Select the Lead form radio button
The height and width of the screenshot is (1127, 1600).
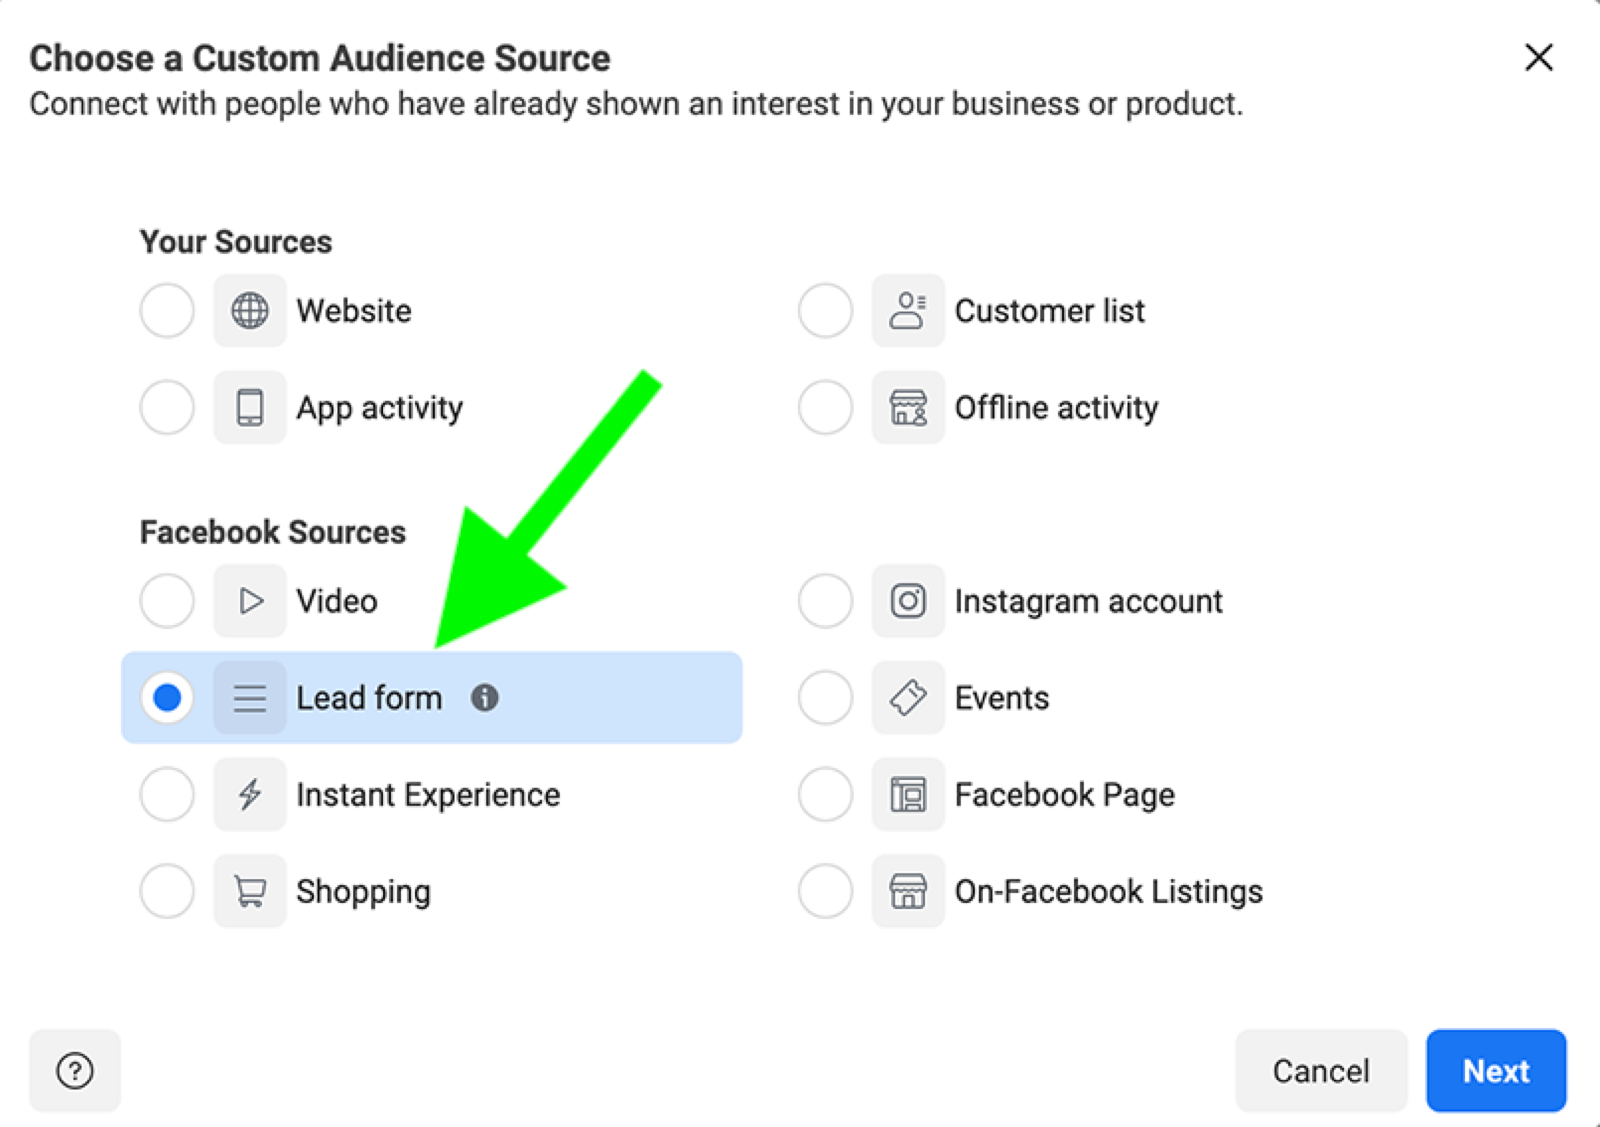pyautogui.click(x=167, y=698)
